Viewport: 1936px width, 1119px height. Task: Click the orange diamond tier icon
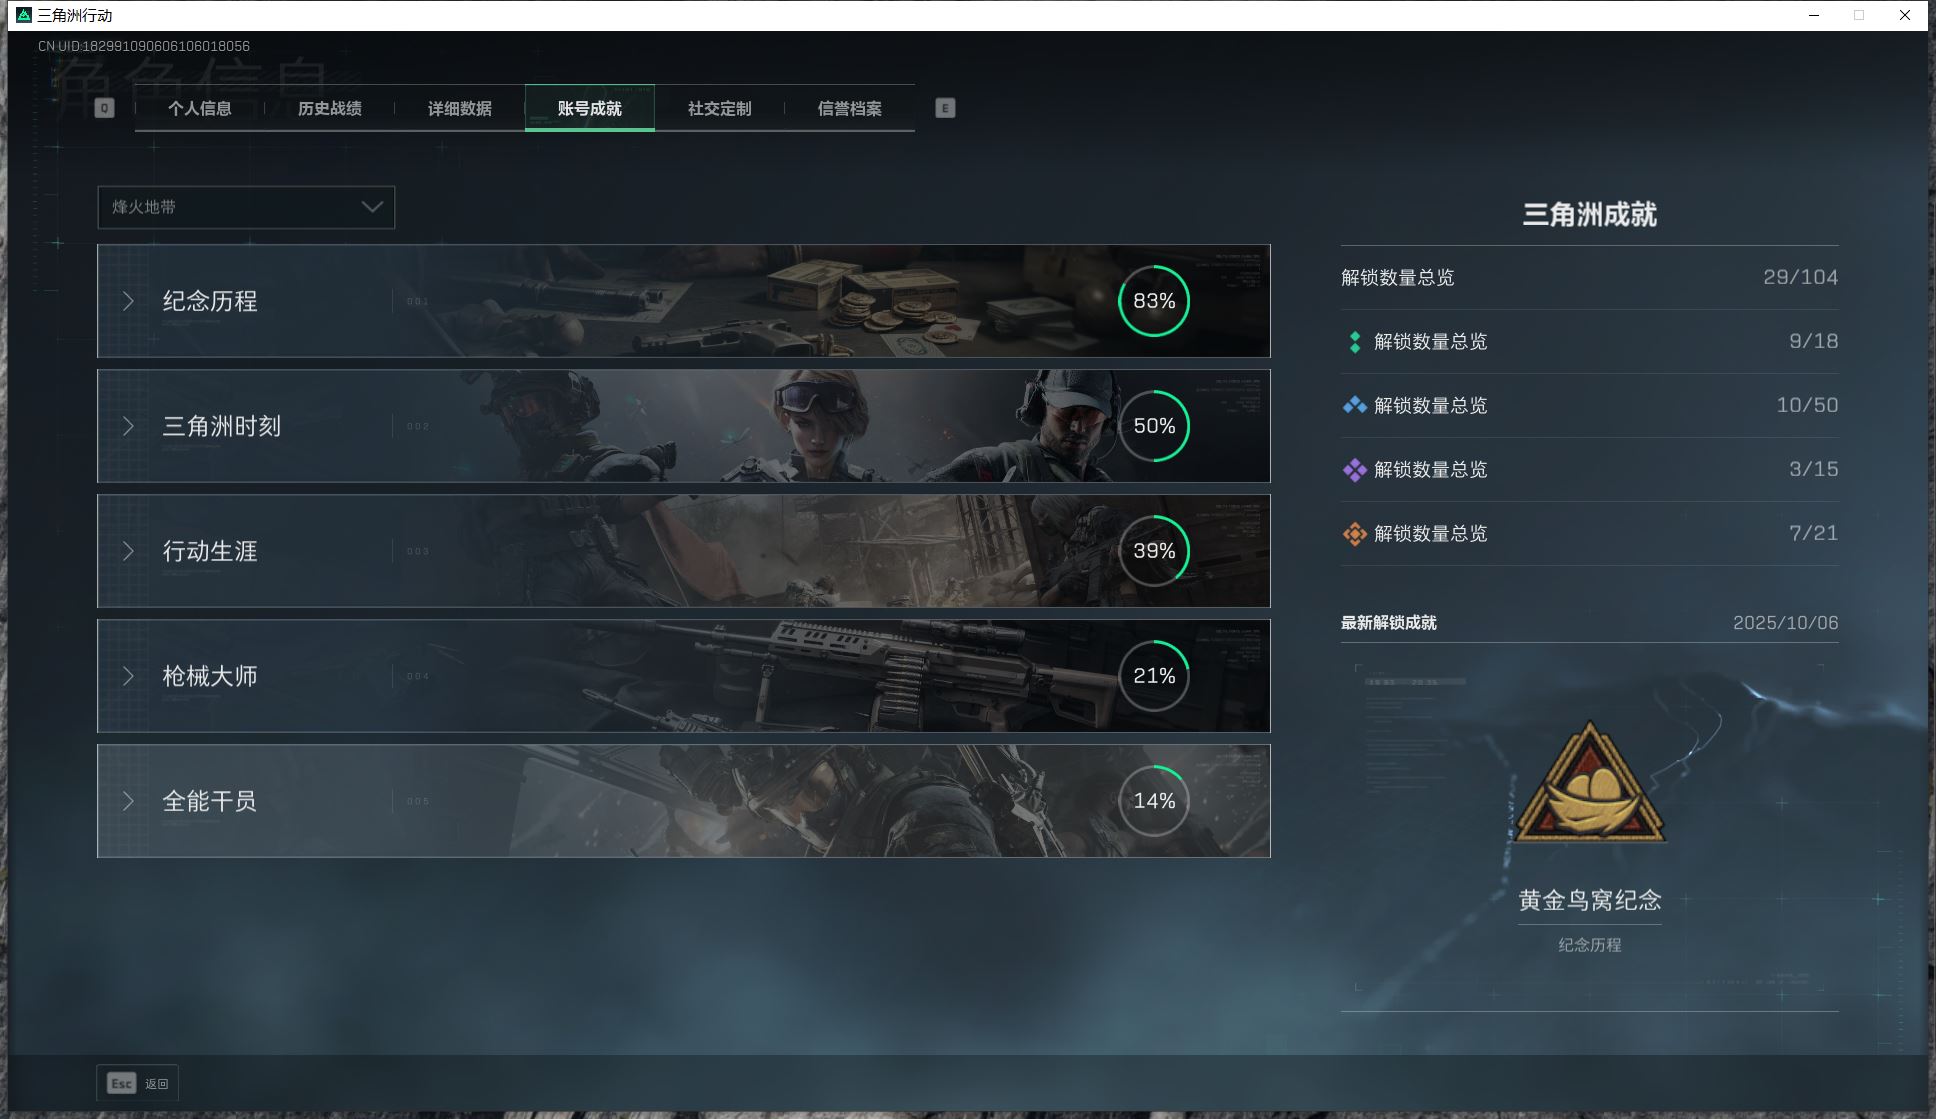tap(1355, 534)
